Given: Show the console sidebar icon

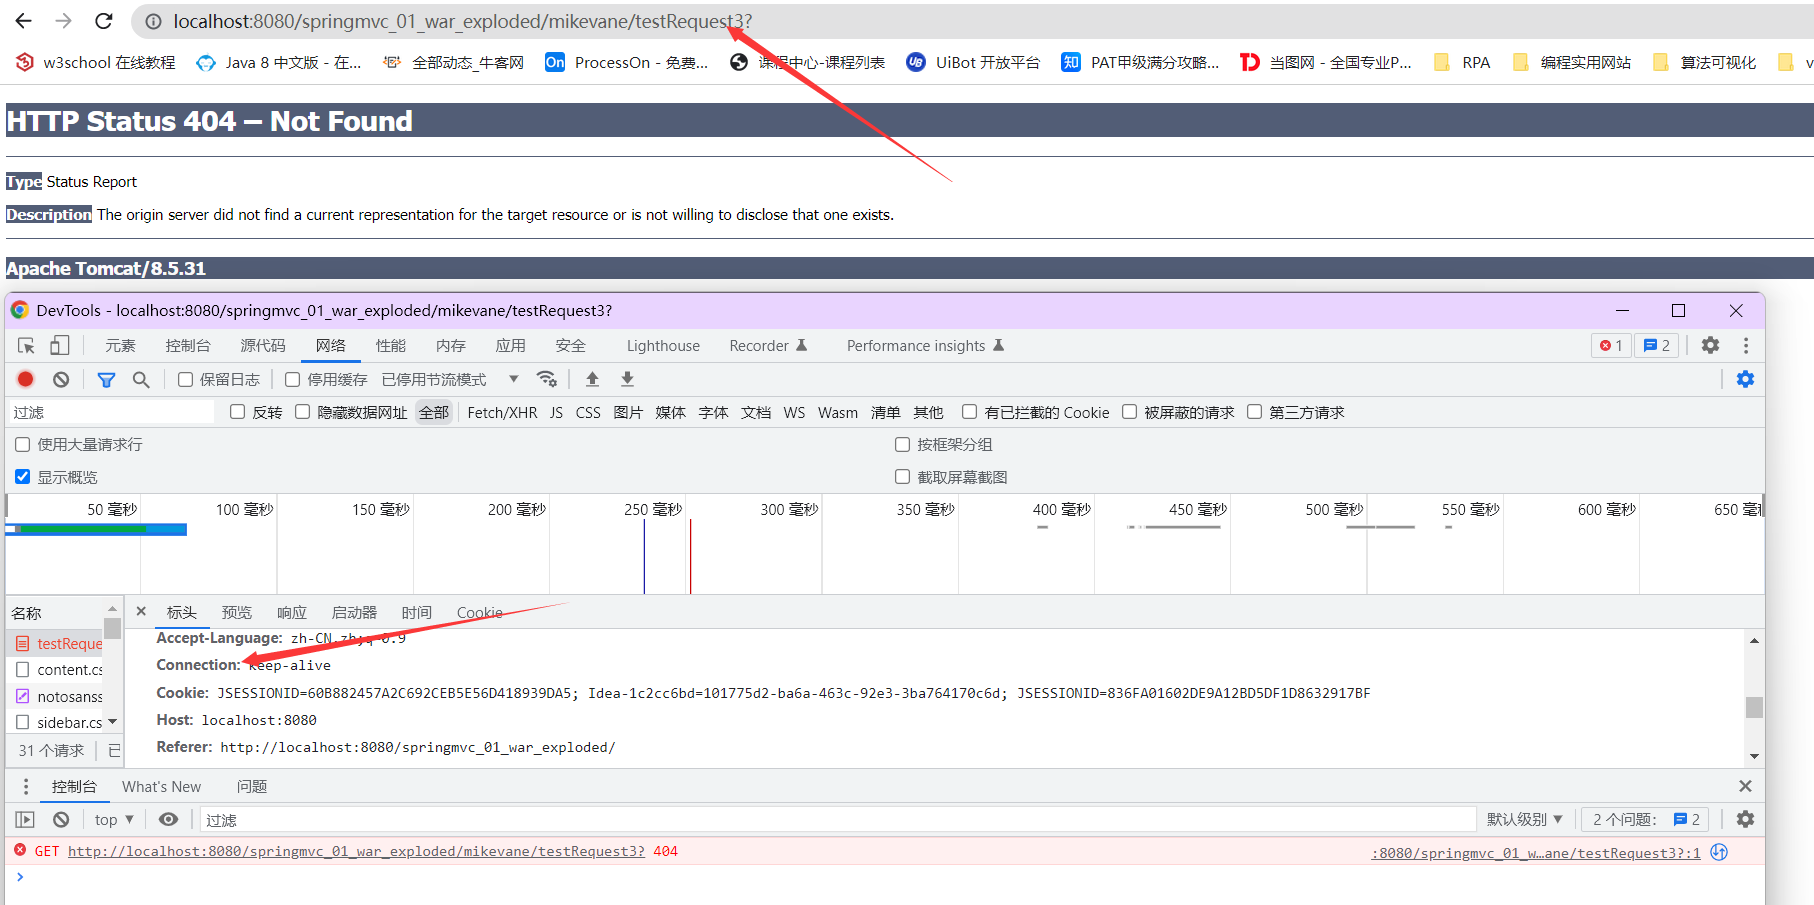Looking at the screenshot, I should [x=25, y=819].
